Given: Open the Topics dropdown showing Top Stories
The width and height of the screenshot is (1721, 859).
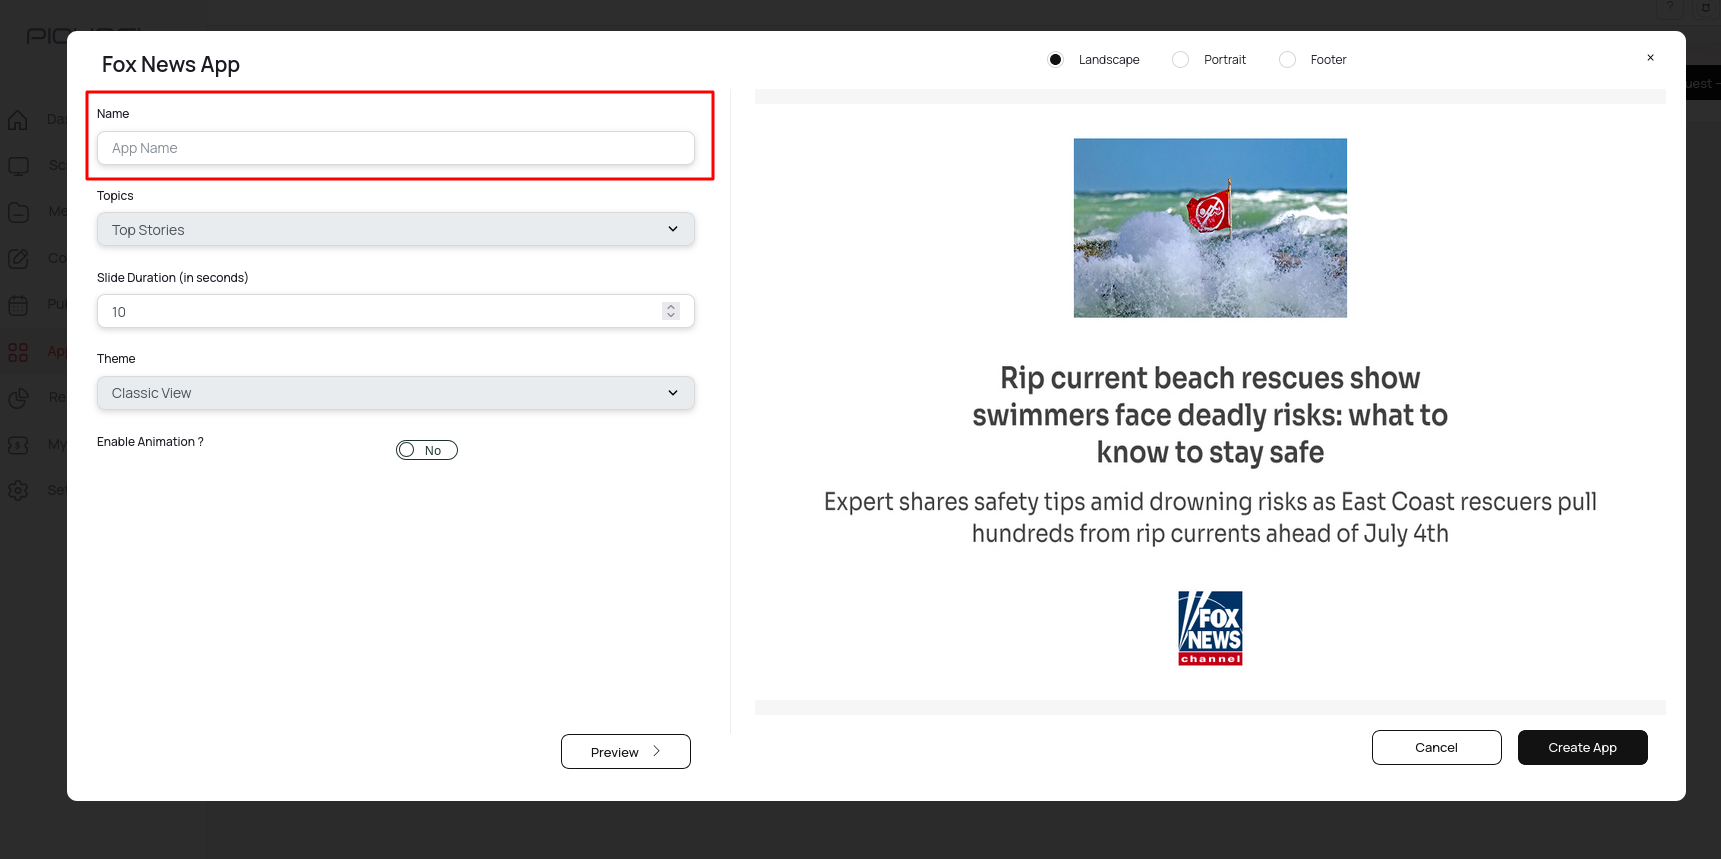Looking at the screenshot, I should (395, 230).
